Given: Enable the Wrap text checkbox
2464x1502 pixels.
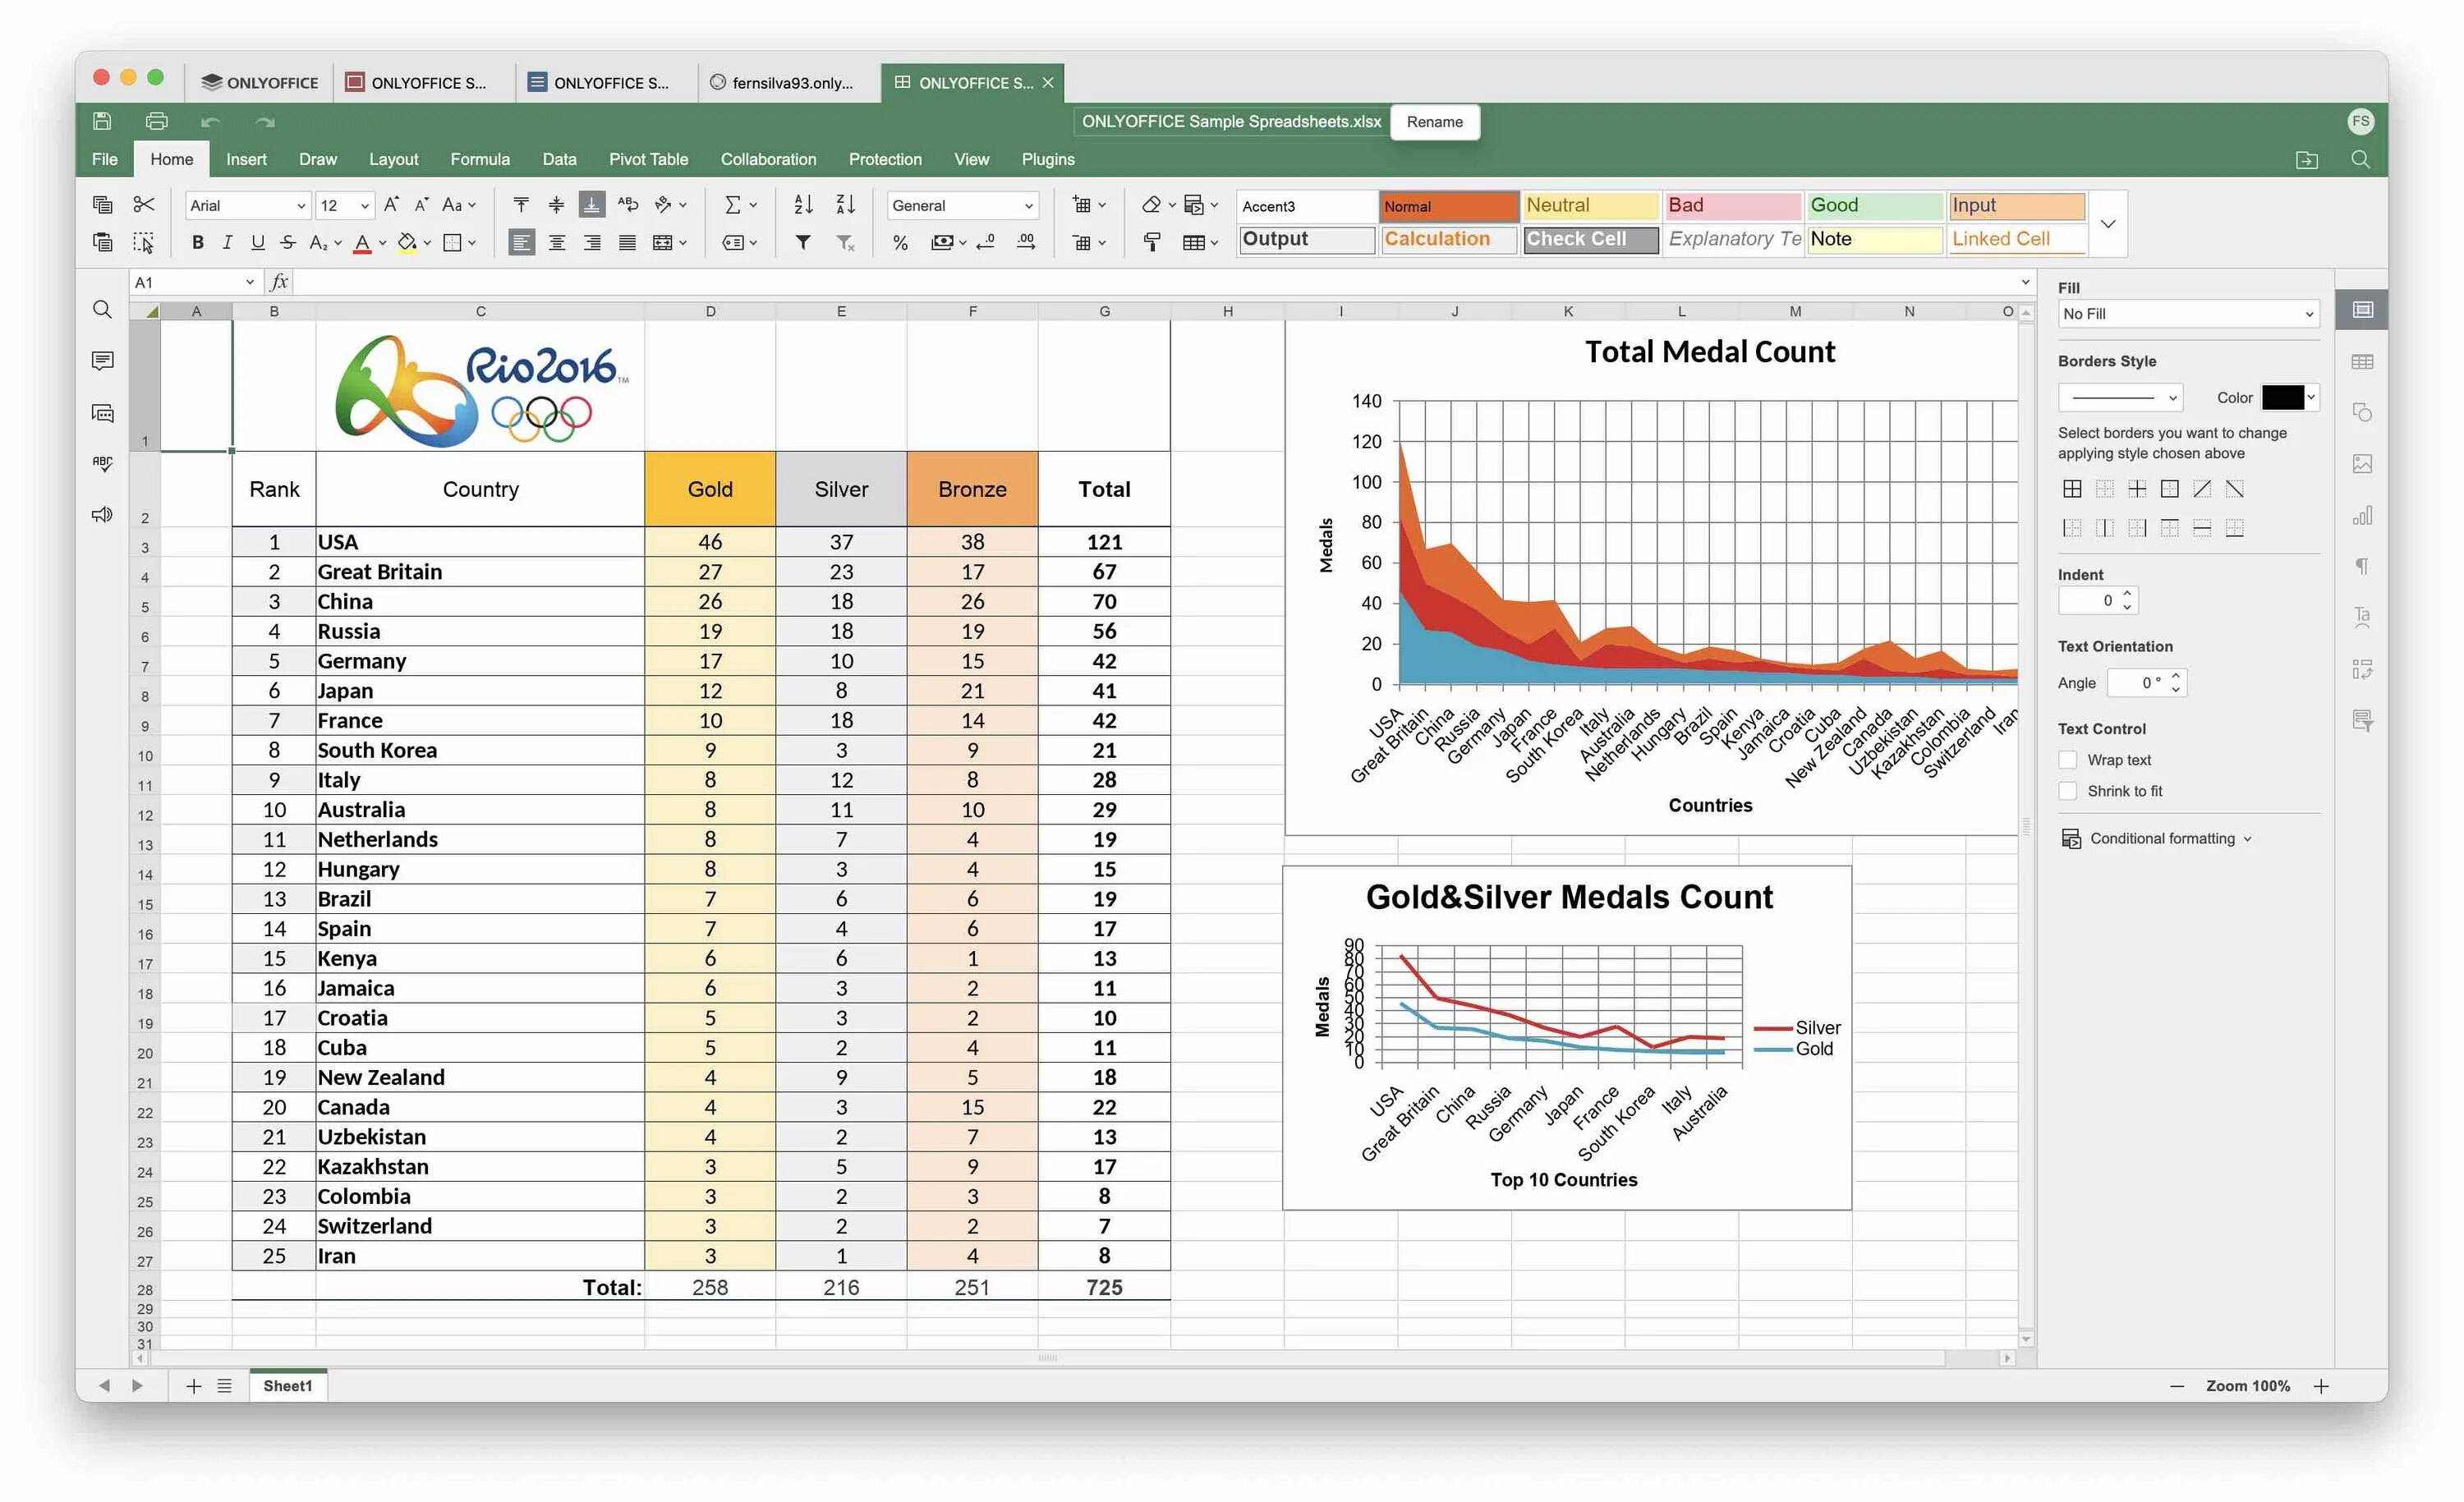Looking at the screenshot, I should [x=2068, y=760].
